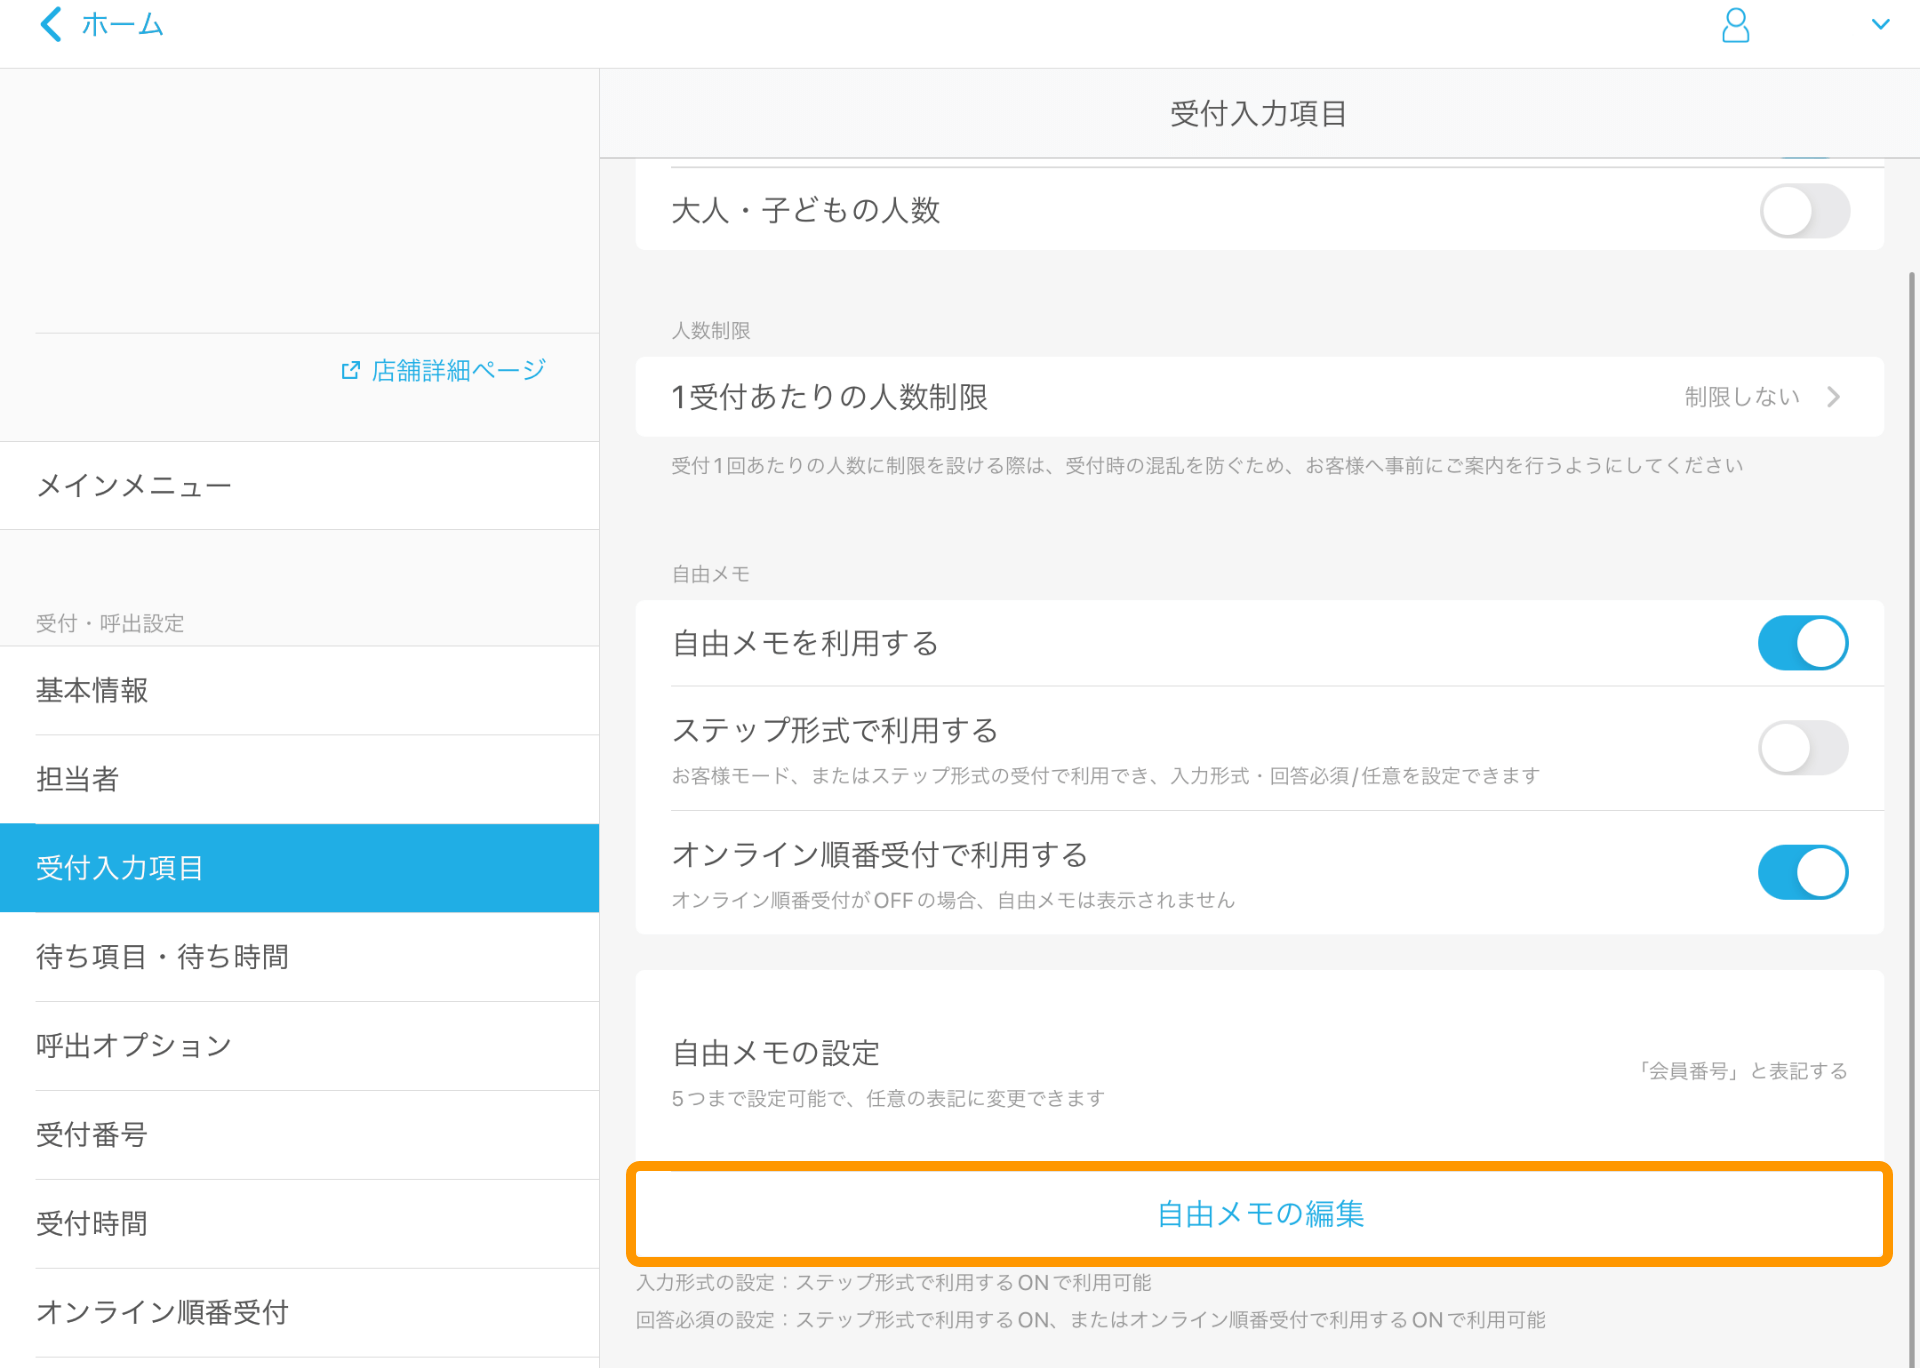
Task: Go to the 受付時間 menu item
Action: (300, 1224)
